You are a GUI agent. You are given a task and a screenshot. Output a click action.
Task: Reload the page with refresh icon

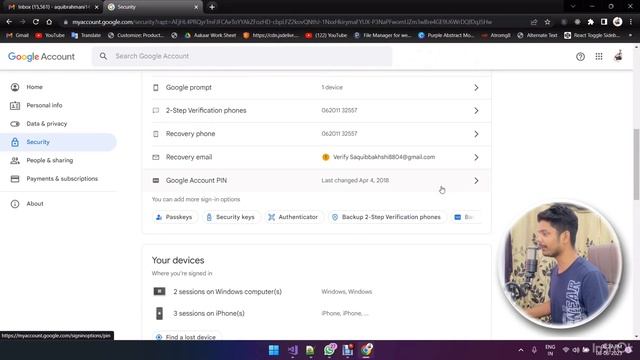coord(36,22)
